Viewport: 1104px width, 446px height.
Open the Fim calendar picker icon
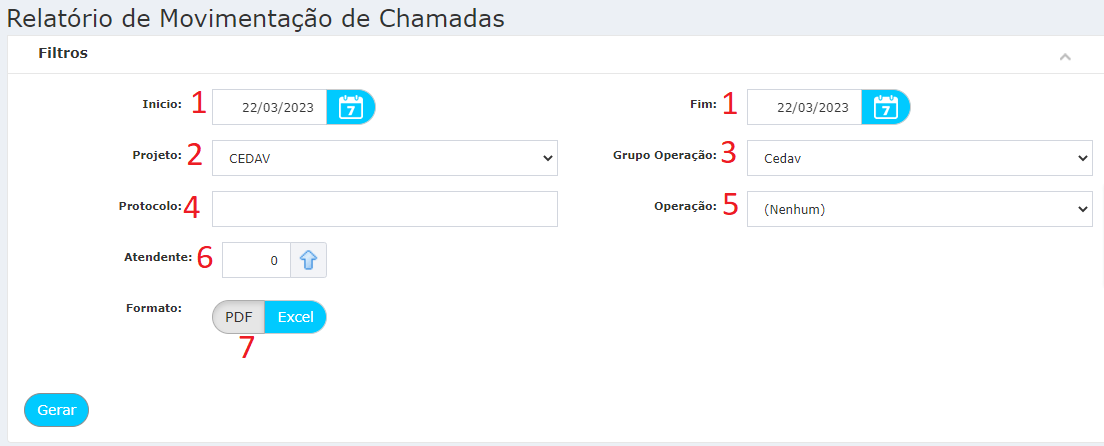click(885, 108)
